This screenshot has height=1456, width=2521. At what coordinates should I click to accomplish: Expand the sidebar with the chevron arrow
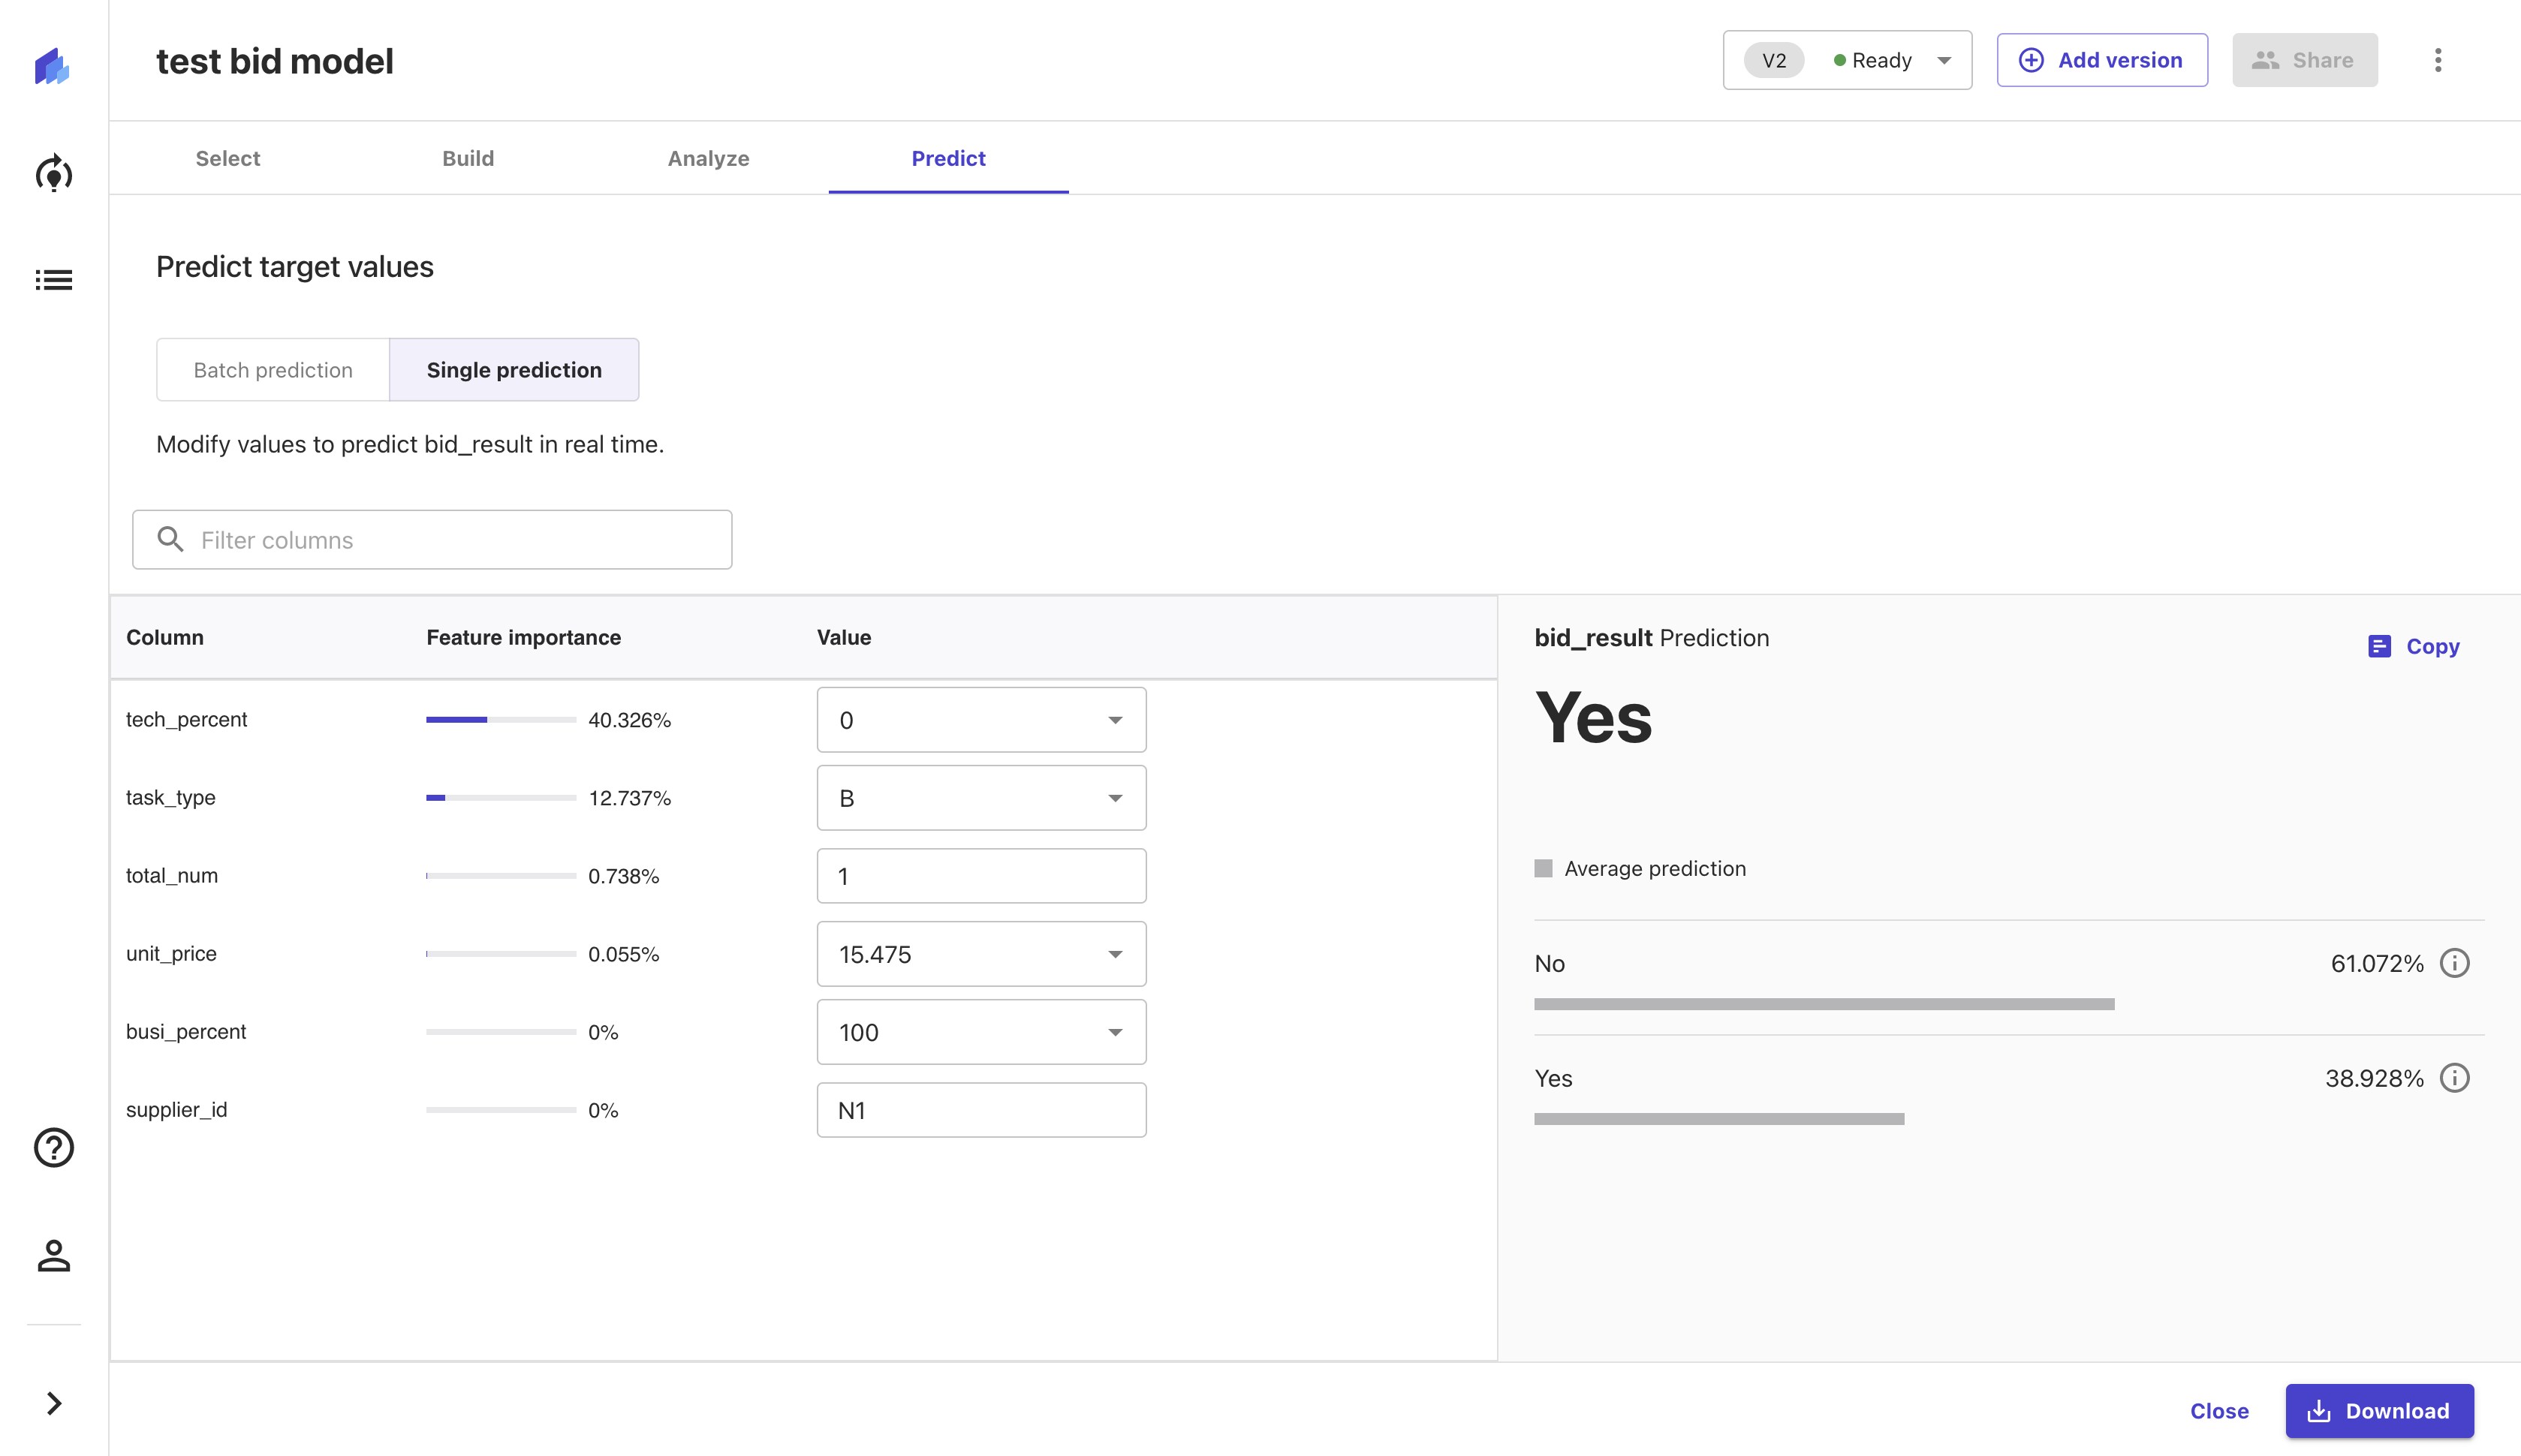[54, 1403]
